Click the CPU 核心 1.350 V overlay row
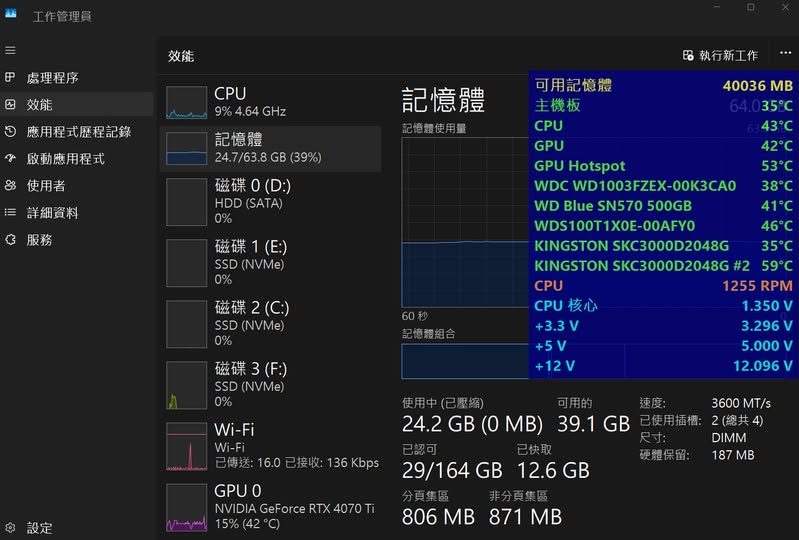The height and width of the screenshot is (540, 799). [663, 306]
